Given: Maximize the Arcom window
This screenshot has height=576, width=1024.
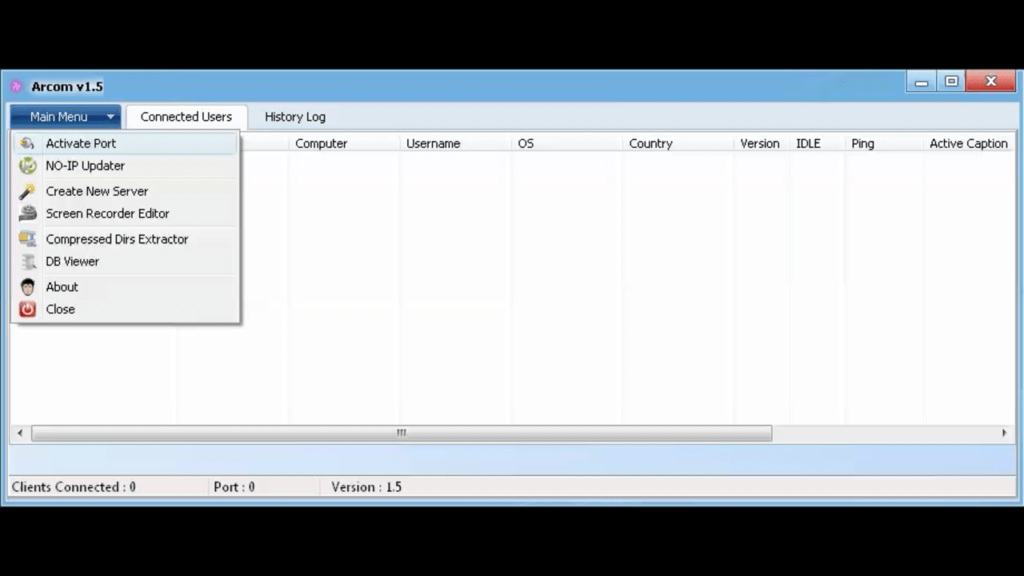Looking at the screenshot, I should tap(952, 82).
